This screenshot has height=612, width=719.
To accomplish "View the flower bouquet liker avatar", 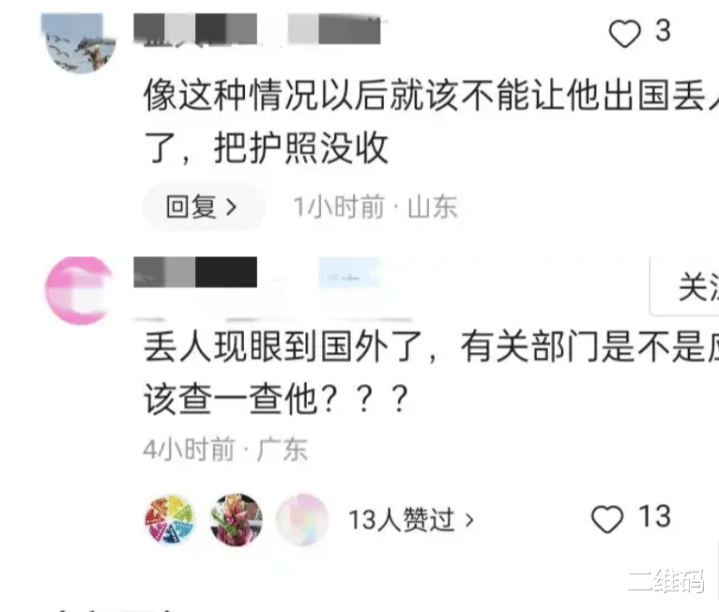I will pyautogui.click(x=236, y=519).
